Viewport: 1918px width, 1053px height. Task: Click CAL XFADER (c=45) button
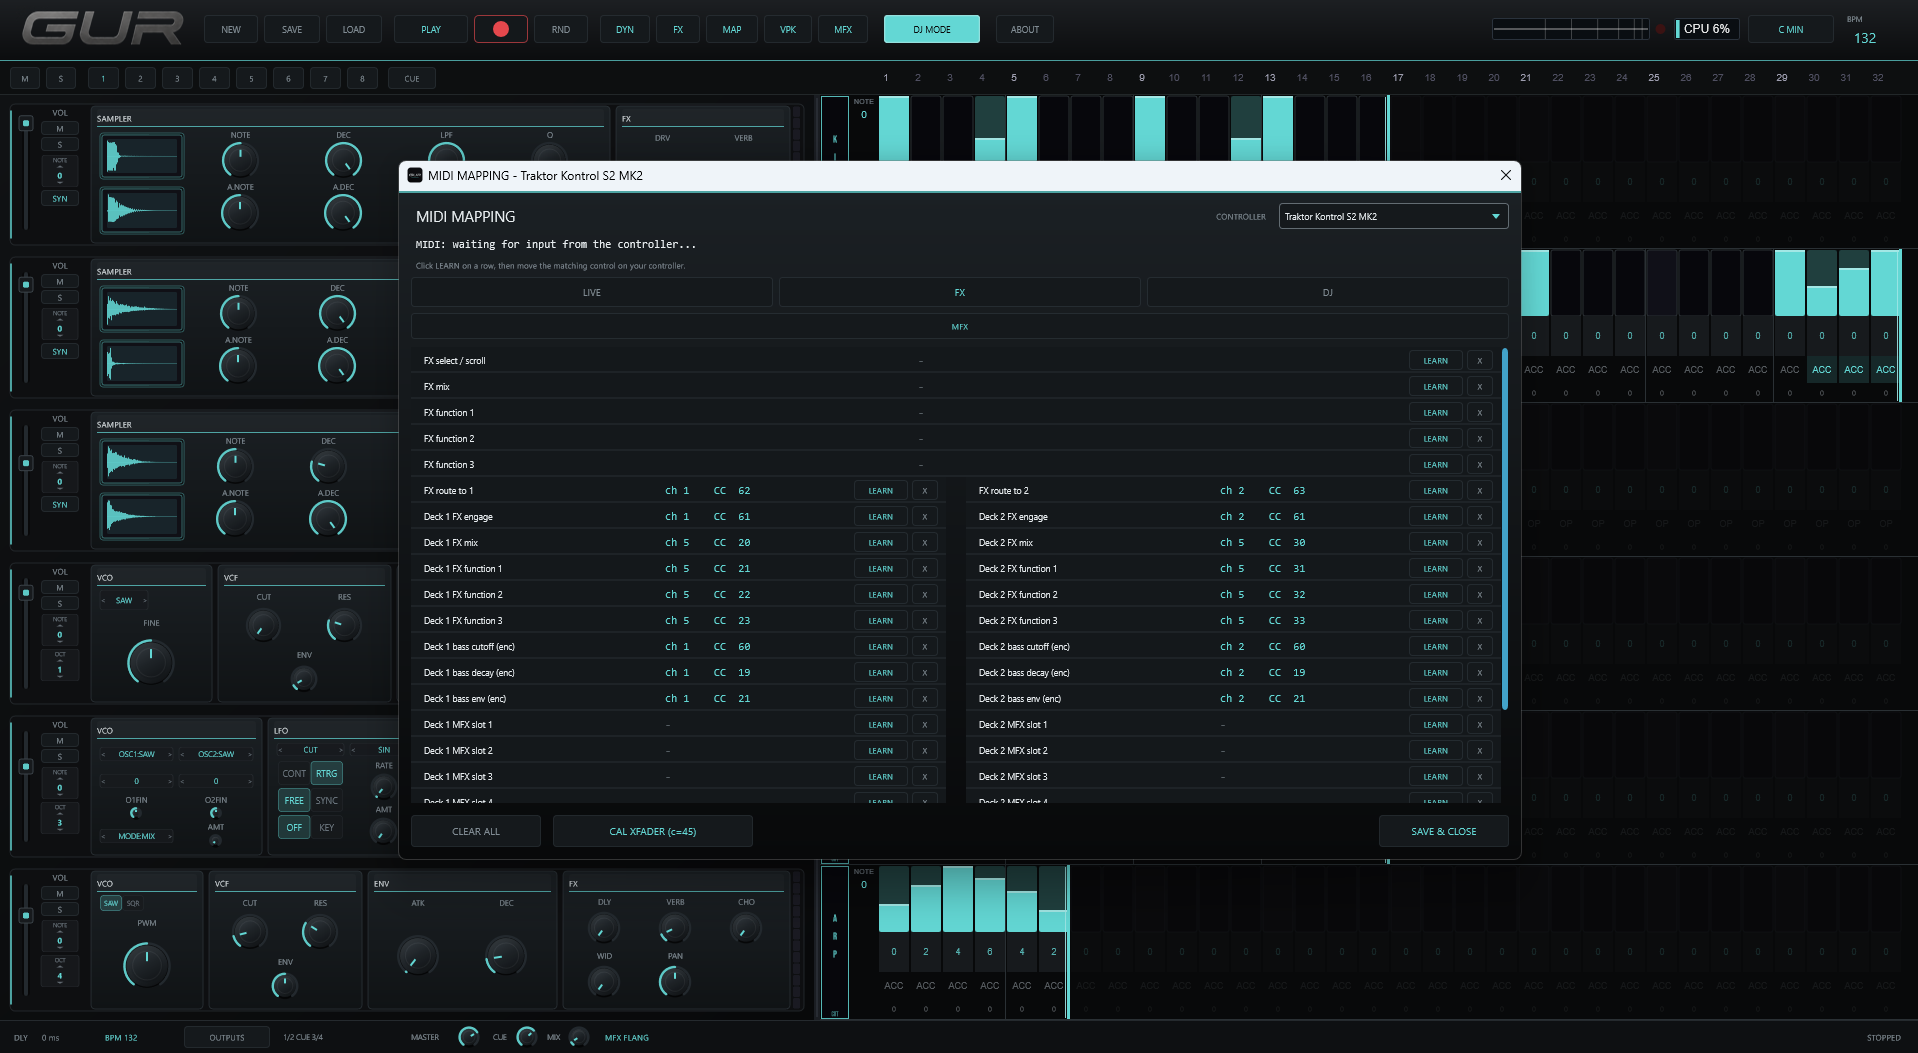(x=653, y=832)
